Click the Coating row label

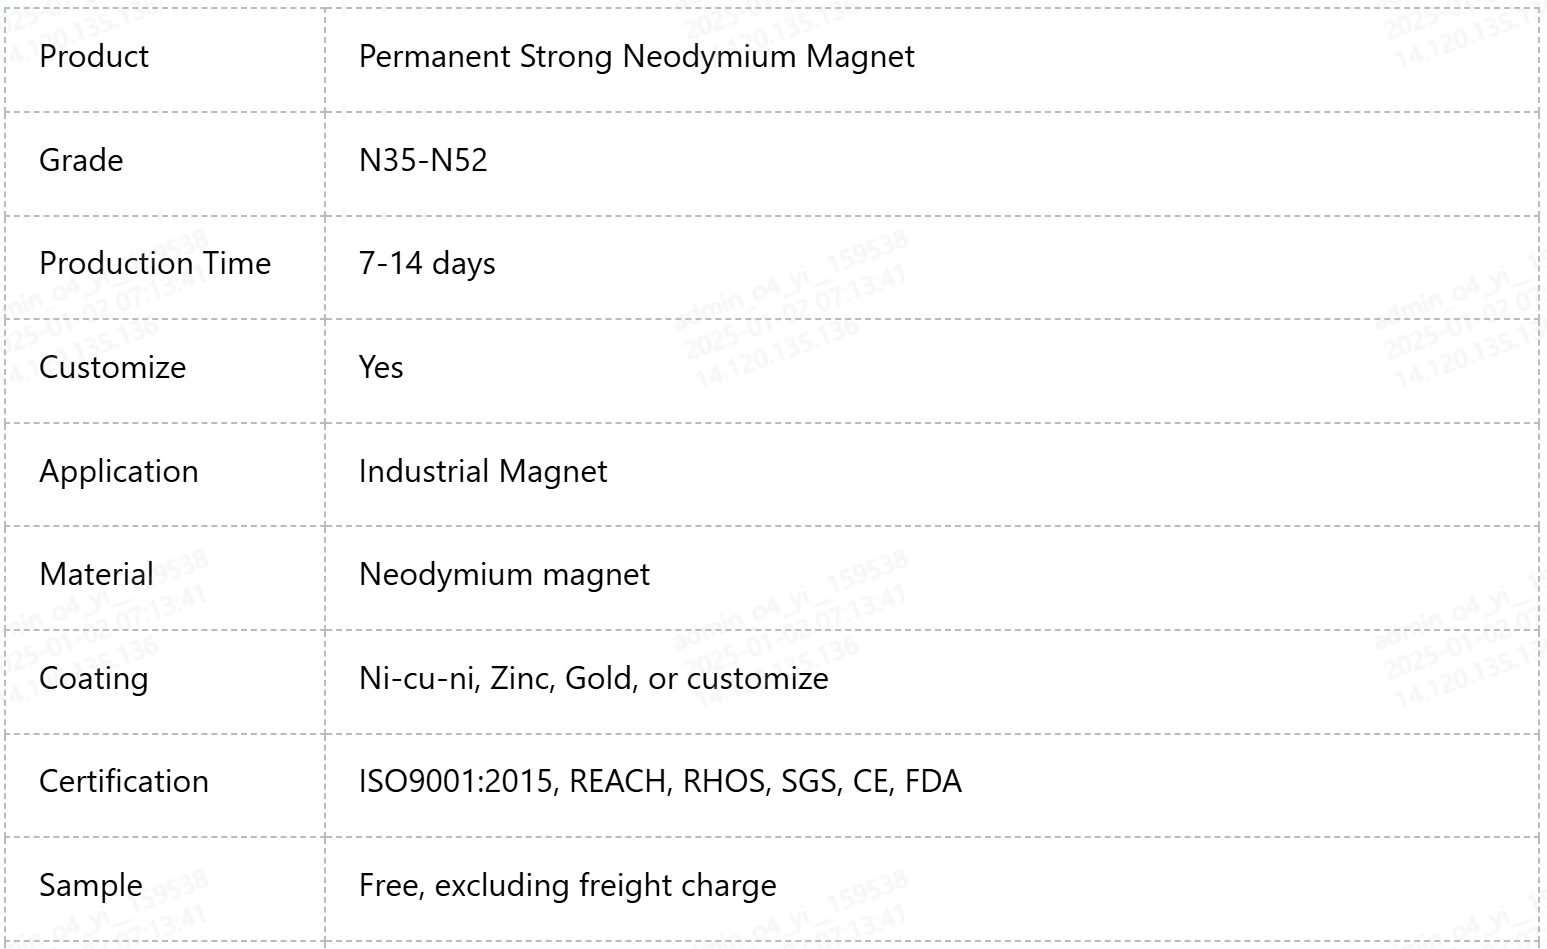[x=94, y=678]
